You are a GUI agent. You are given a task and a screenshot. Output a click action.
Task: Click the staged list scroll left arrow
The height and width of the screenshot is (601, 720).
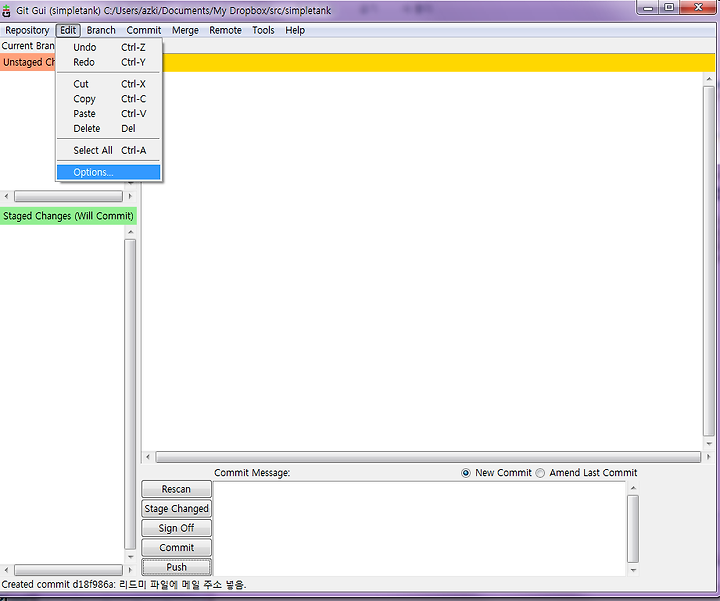(6, 570)
